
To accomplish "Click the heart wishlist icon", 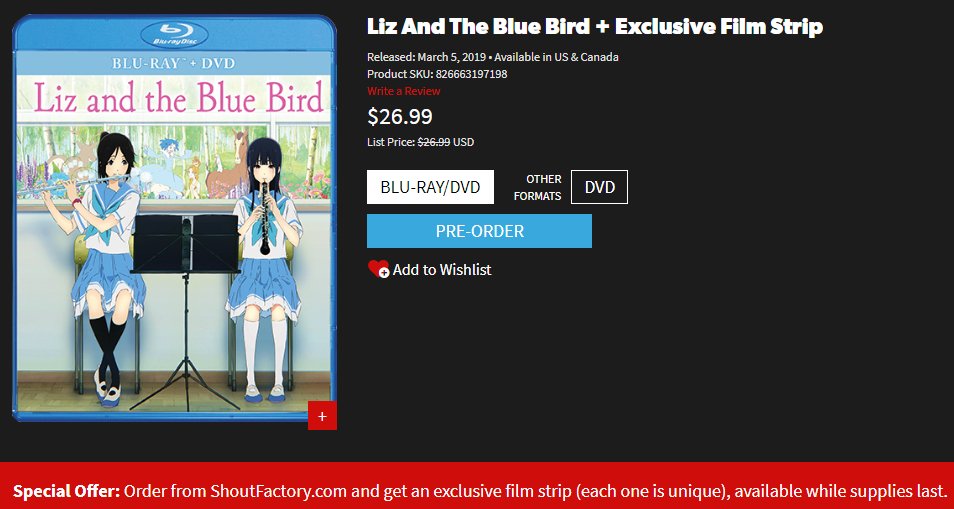I will coord(378,269).
